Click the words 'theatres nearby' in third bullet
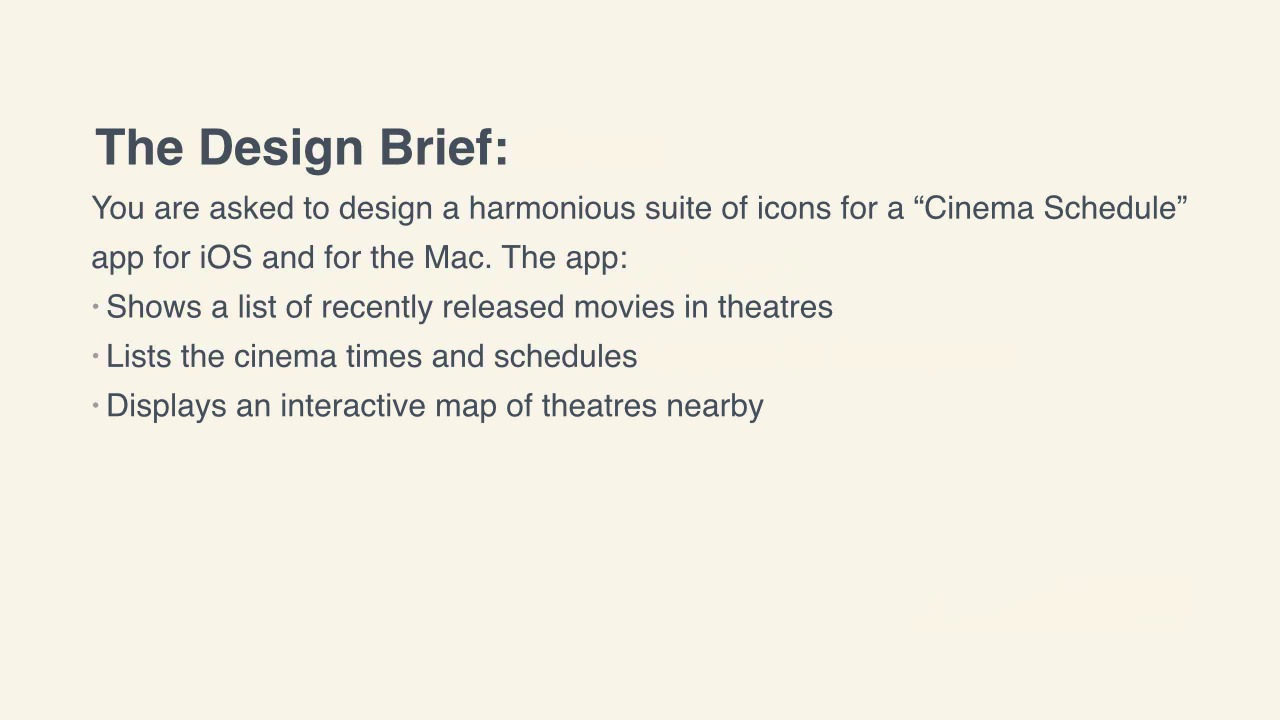This screenshot has height=720, width=1280. (653, 406)
